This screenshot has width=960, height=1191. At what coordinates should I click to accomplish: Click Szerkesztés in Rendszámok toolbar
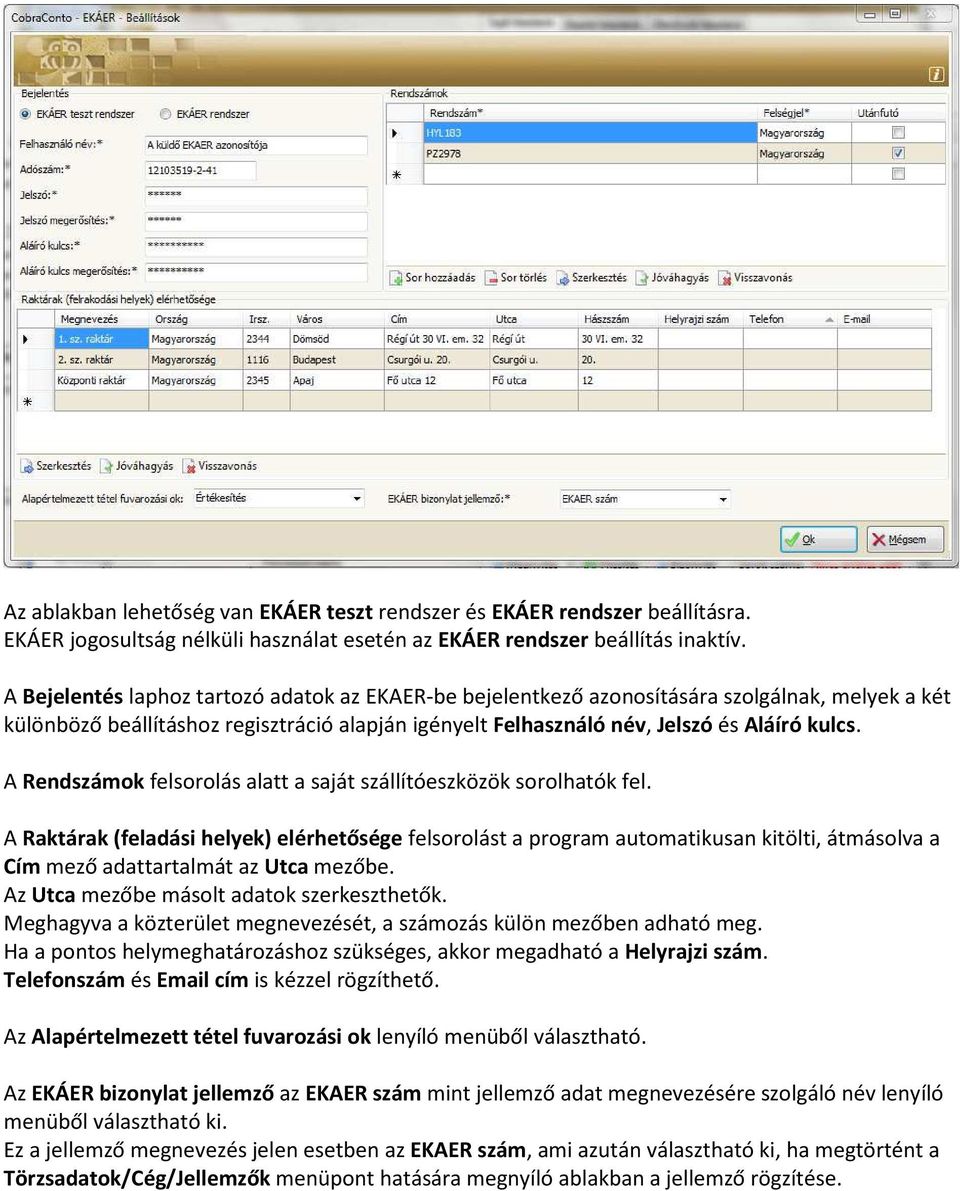592,278
